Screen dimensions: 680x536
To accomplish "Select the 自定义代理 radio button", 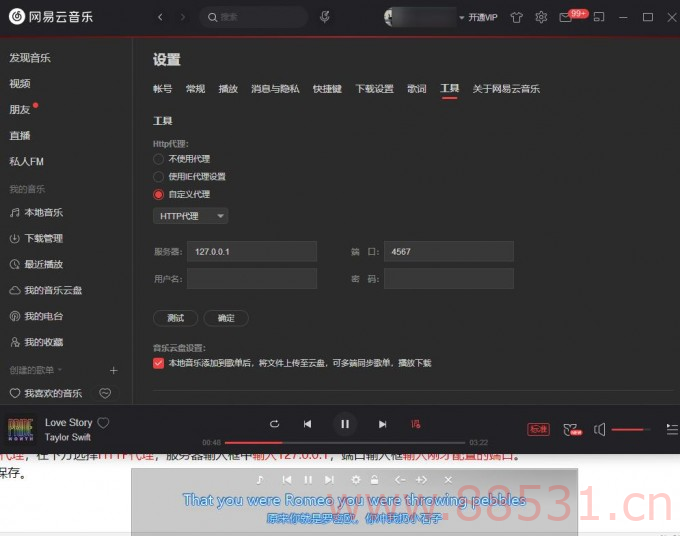I will pyautogui.click(x=158, y=194).
